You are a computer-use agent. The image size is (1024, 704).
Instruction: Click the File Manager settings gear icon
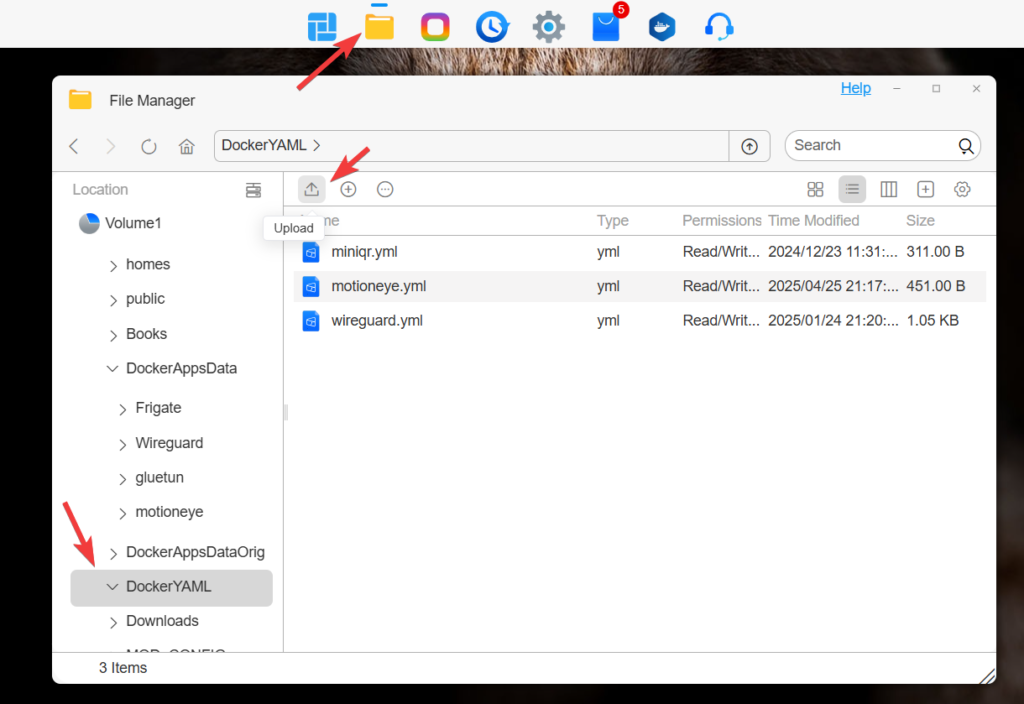962,189
